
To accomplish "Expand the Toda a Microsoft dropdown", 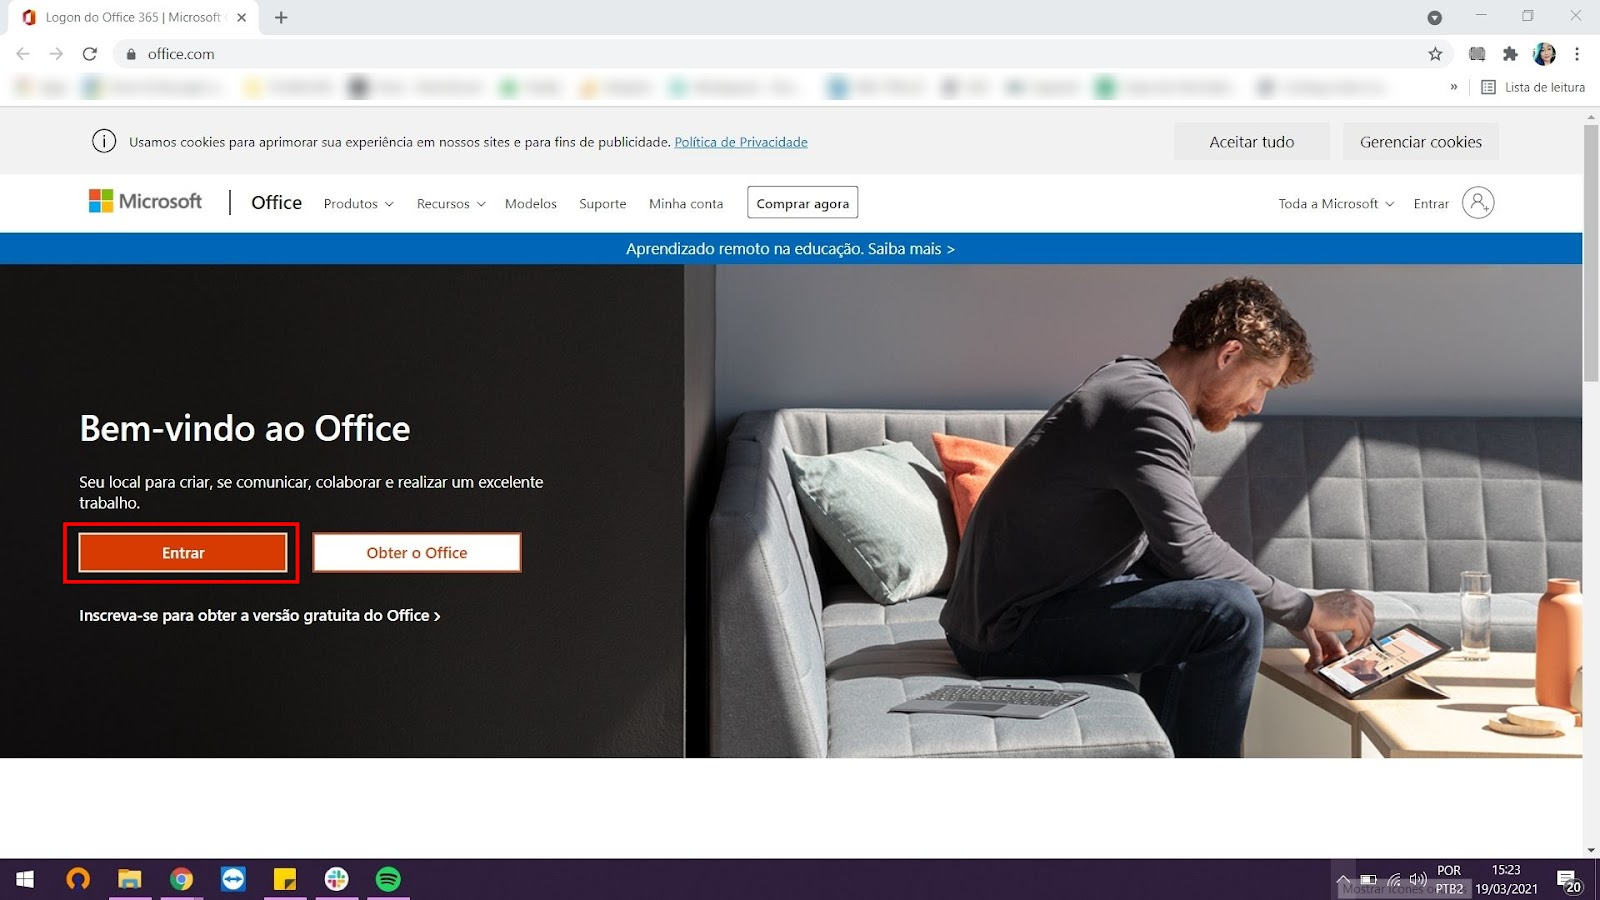I will (1336, 204).
